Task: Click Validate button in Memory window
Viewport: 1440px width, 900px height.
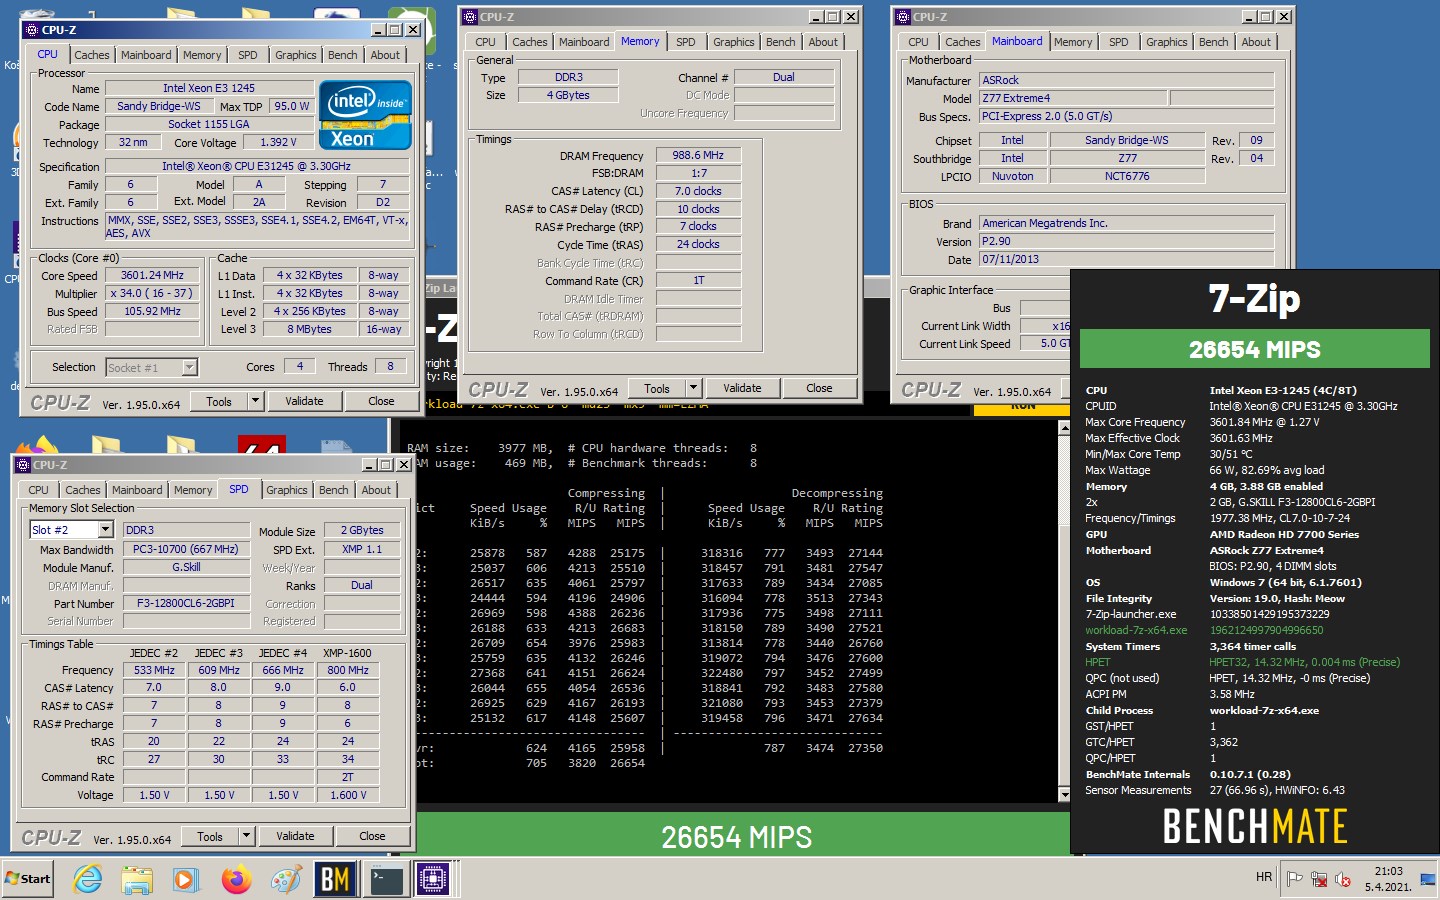Action: click(x=742, y=388)
